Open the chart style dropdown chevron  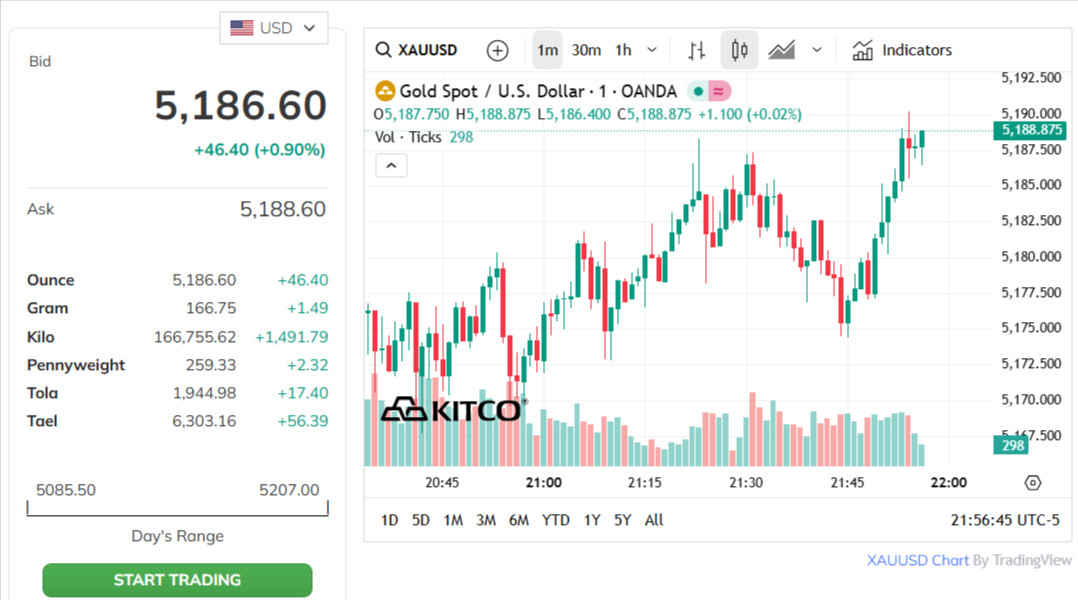(817, 50)
